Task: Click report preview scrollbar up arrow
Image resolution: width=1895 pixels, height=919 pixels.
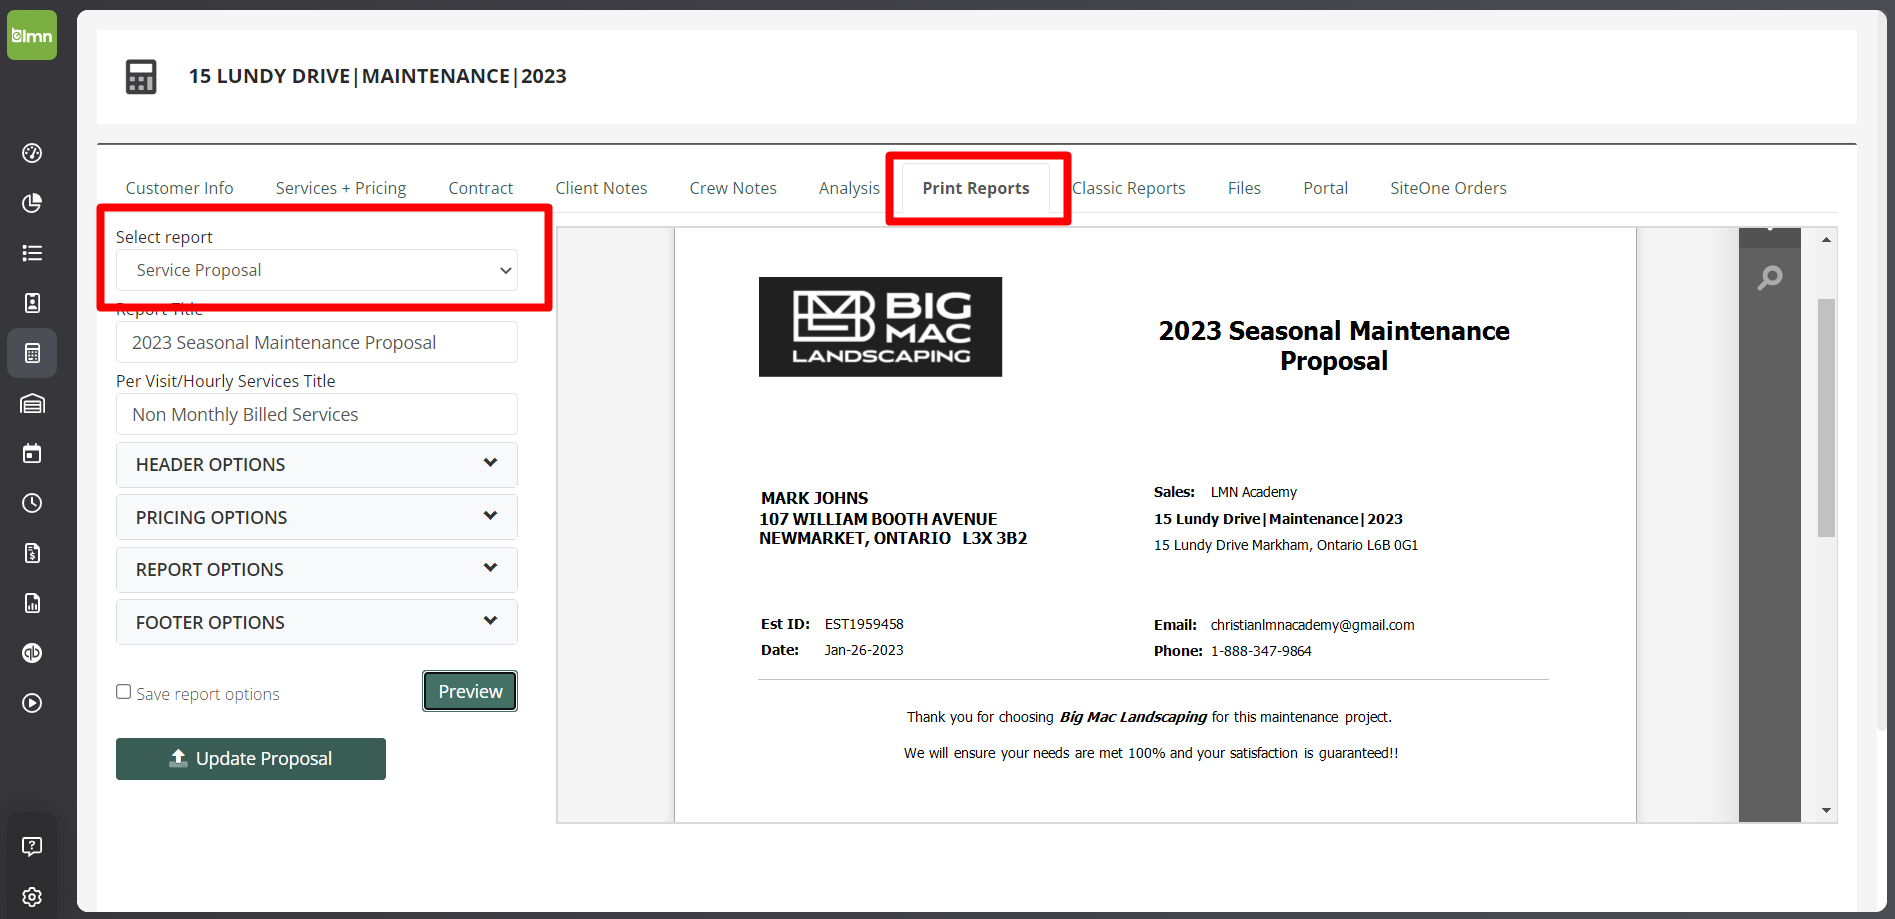Action: [x=1826, y=240]
